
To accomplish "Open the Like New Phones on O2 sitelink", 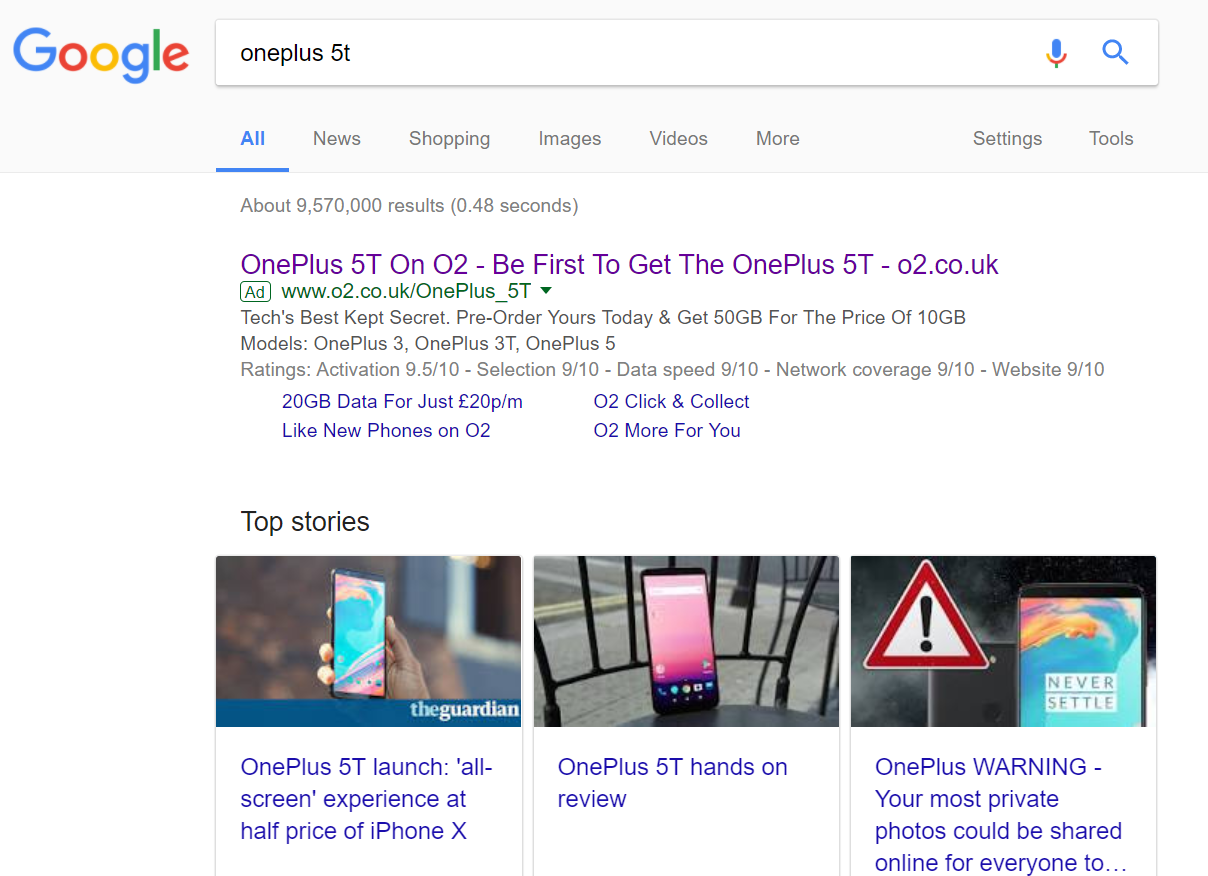I will point(386,431).
